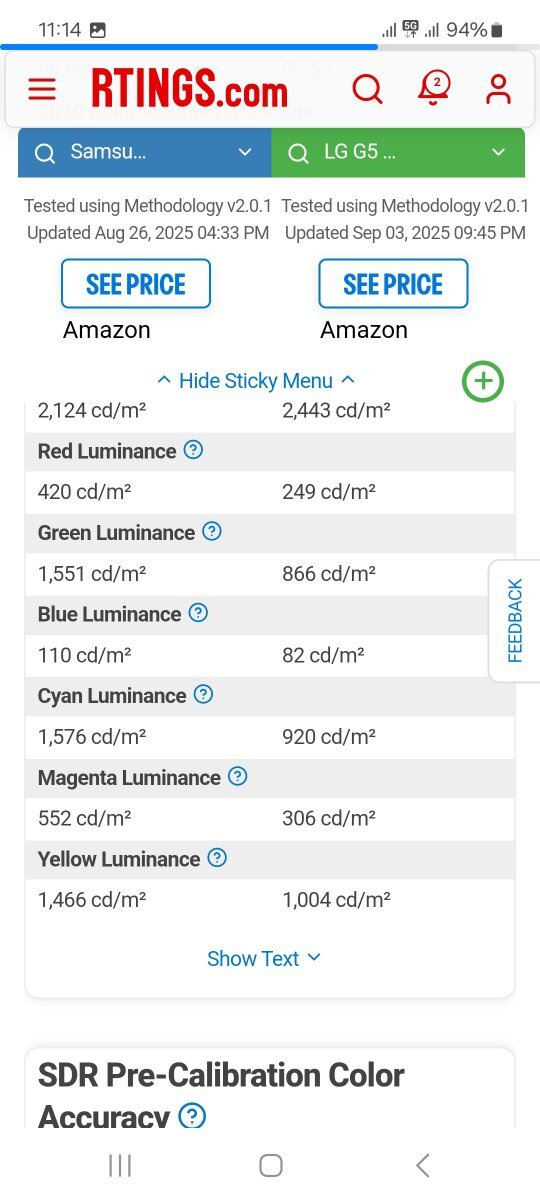The width and height of the screenshot is (540, 1200).
Task: Show help for Cyan Luminance
Action: pos(203,694)
